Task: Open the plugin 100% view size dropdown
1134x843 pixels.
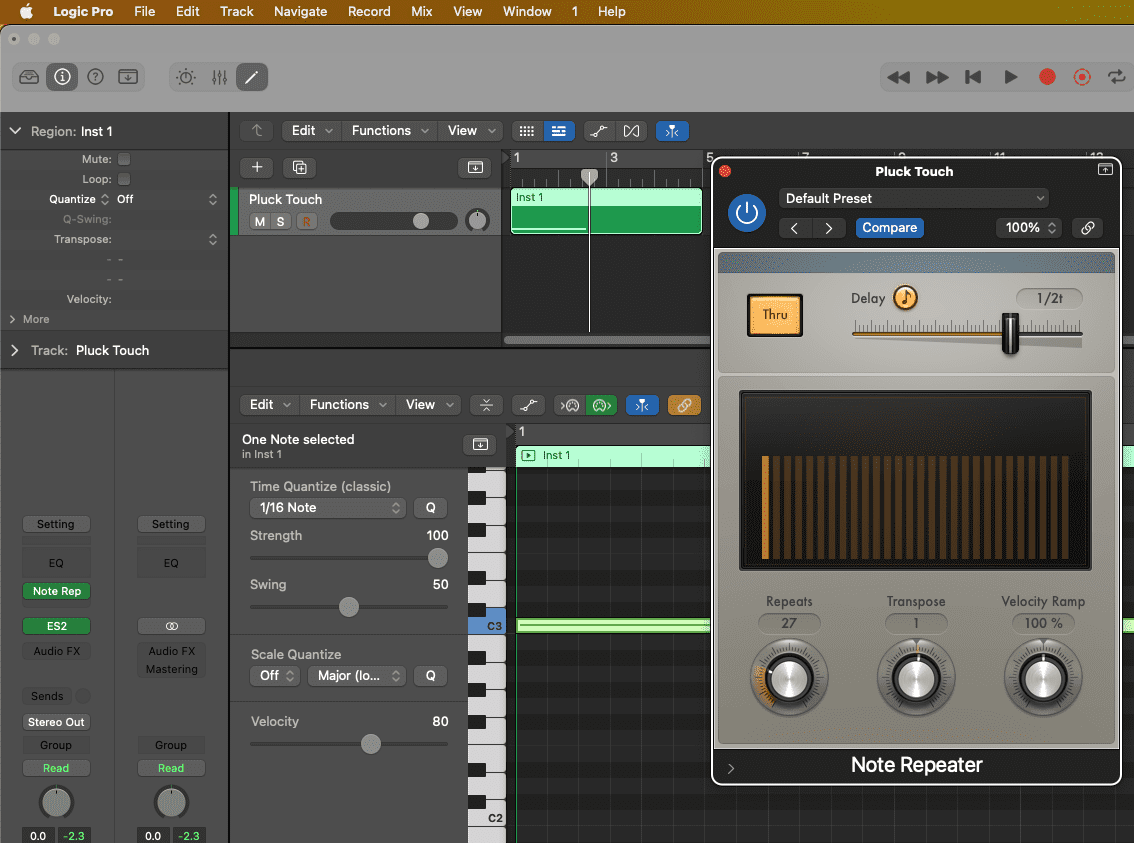Action: (1030, 228)
